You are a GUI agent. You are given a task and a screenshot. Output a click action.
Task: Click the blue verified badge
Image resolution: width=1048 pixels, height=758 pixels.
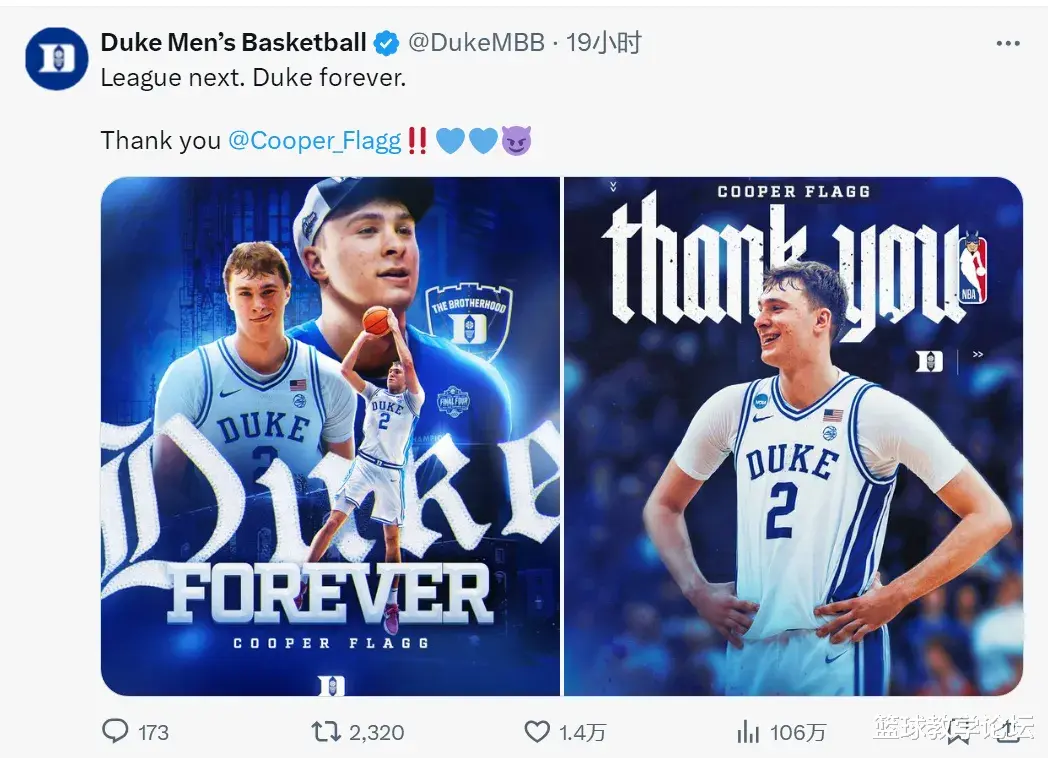(386, 43)
